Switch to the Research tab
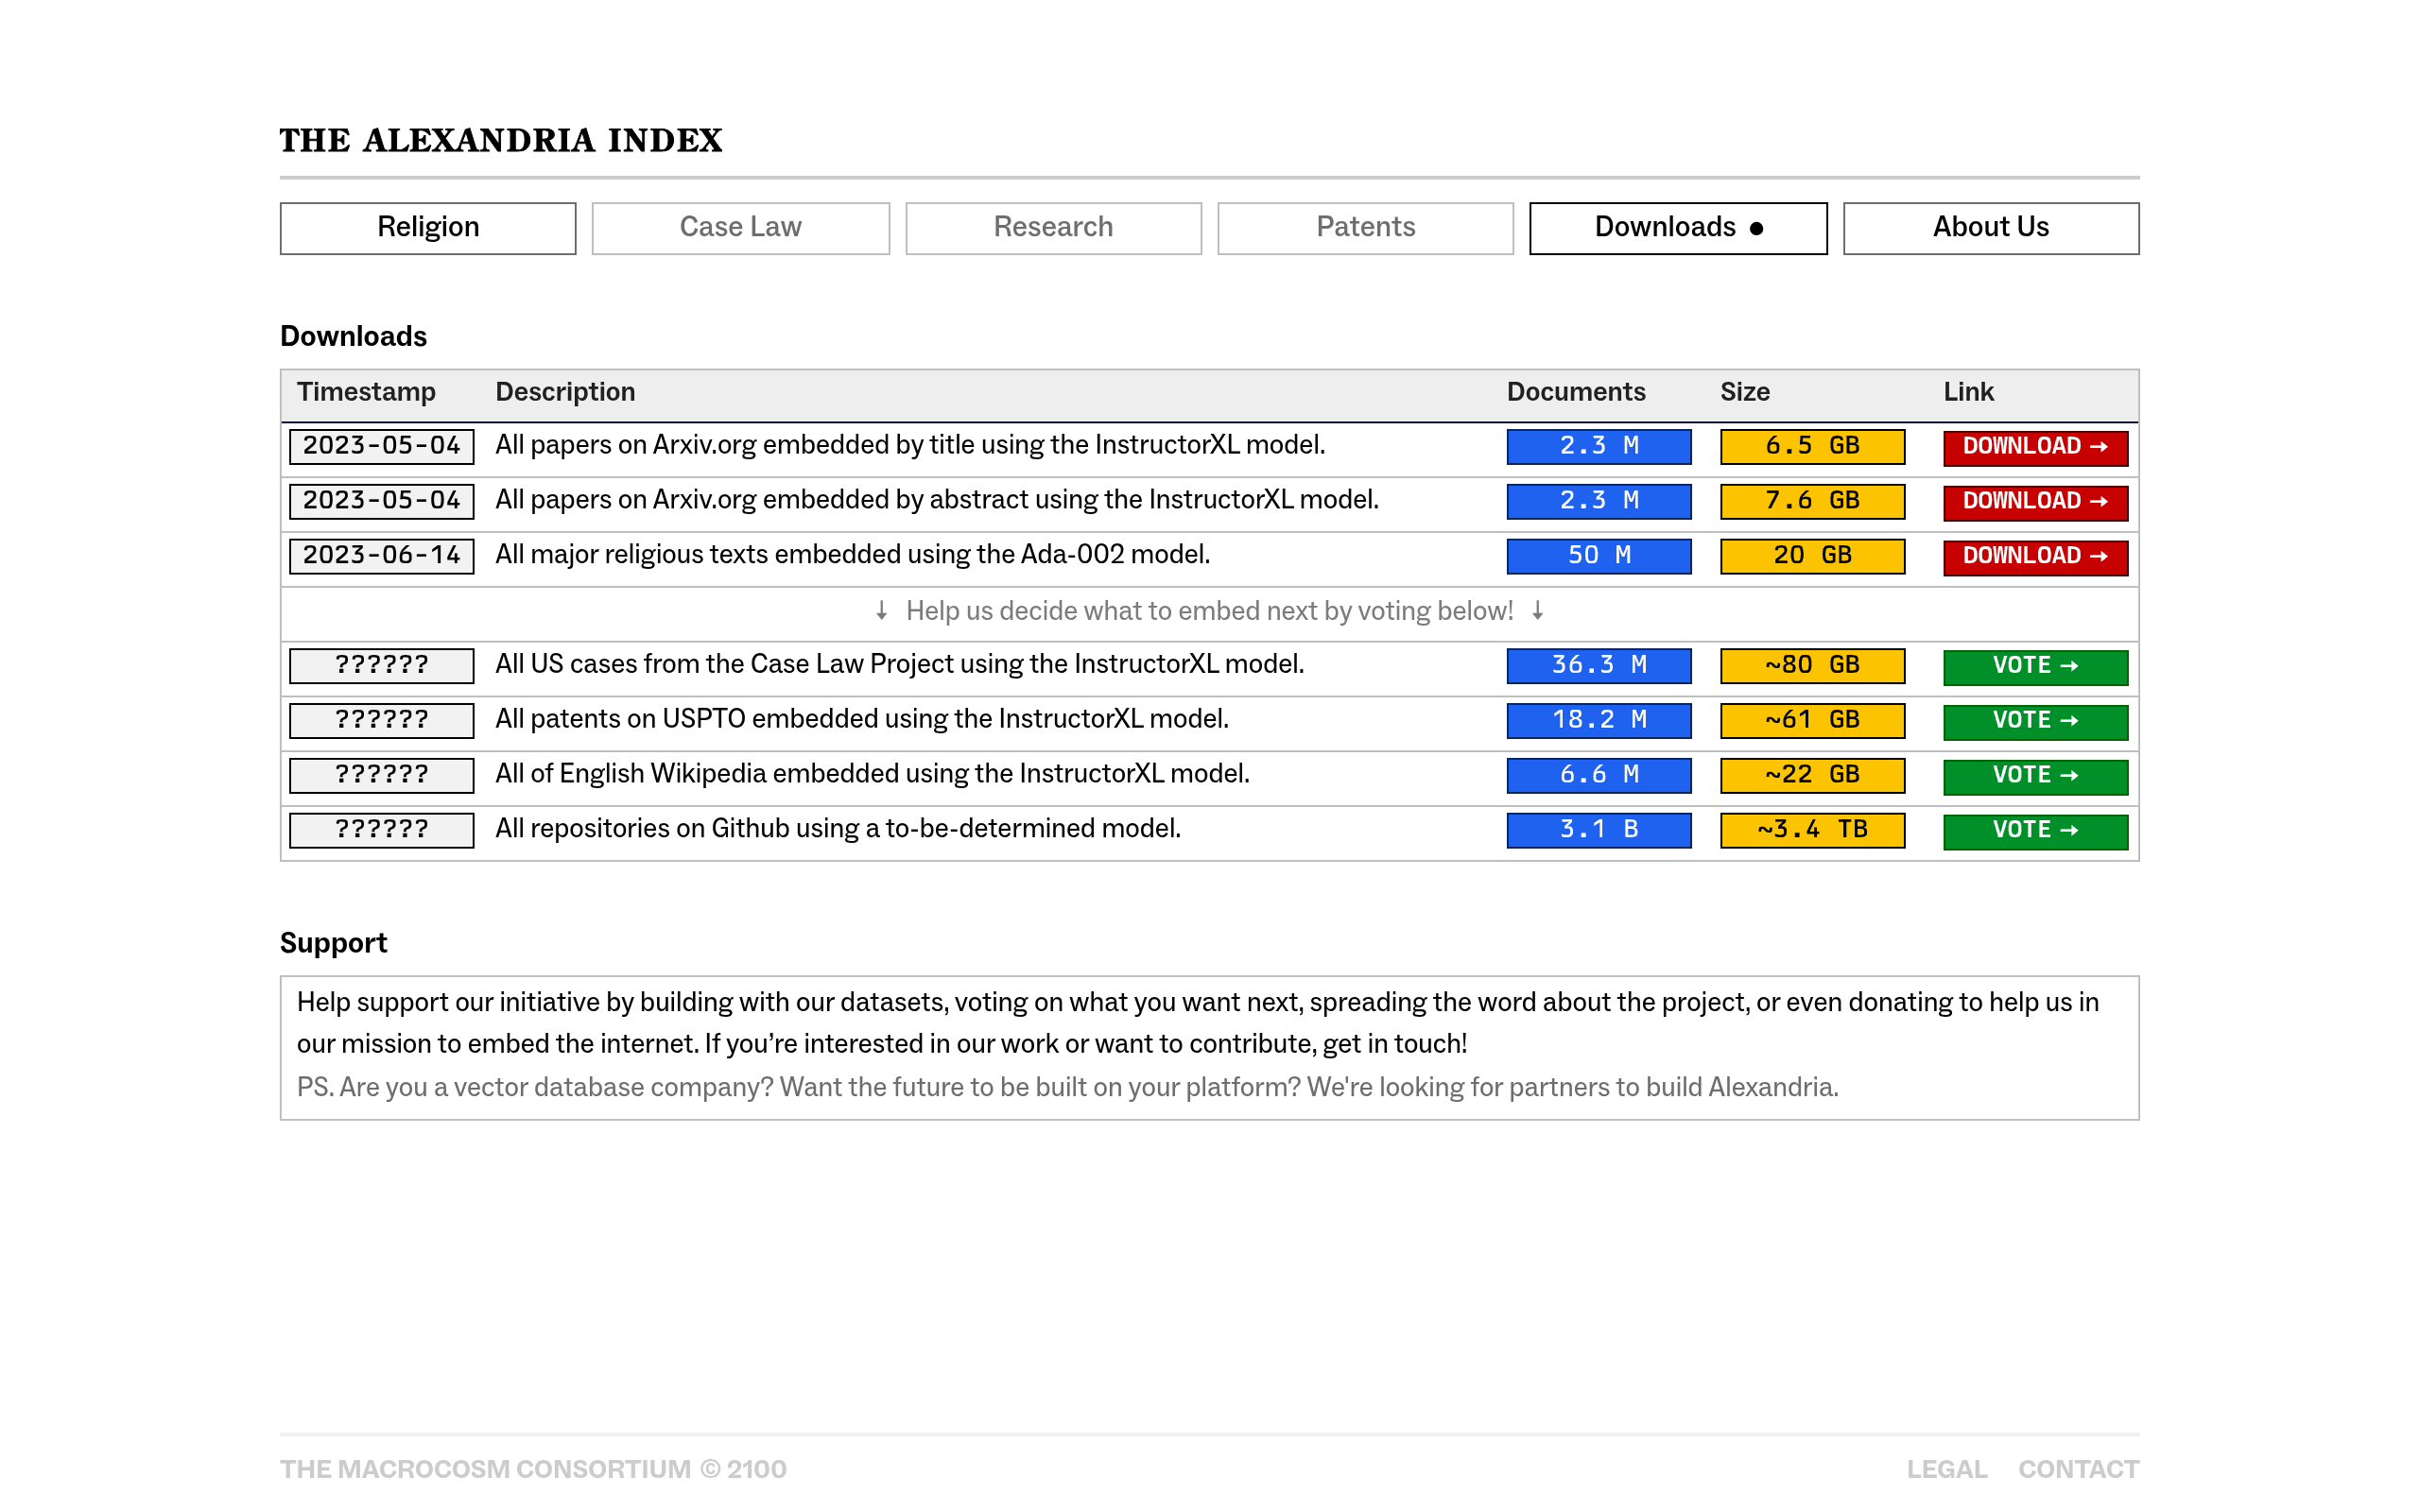The width and height of the screenshot is (2420, 1512). point(1053,228)
